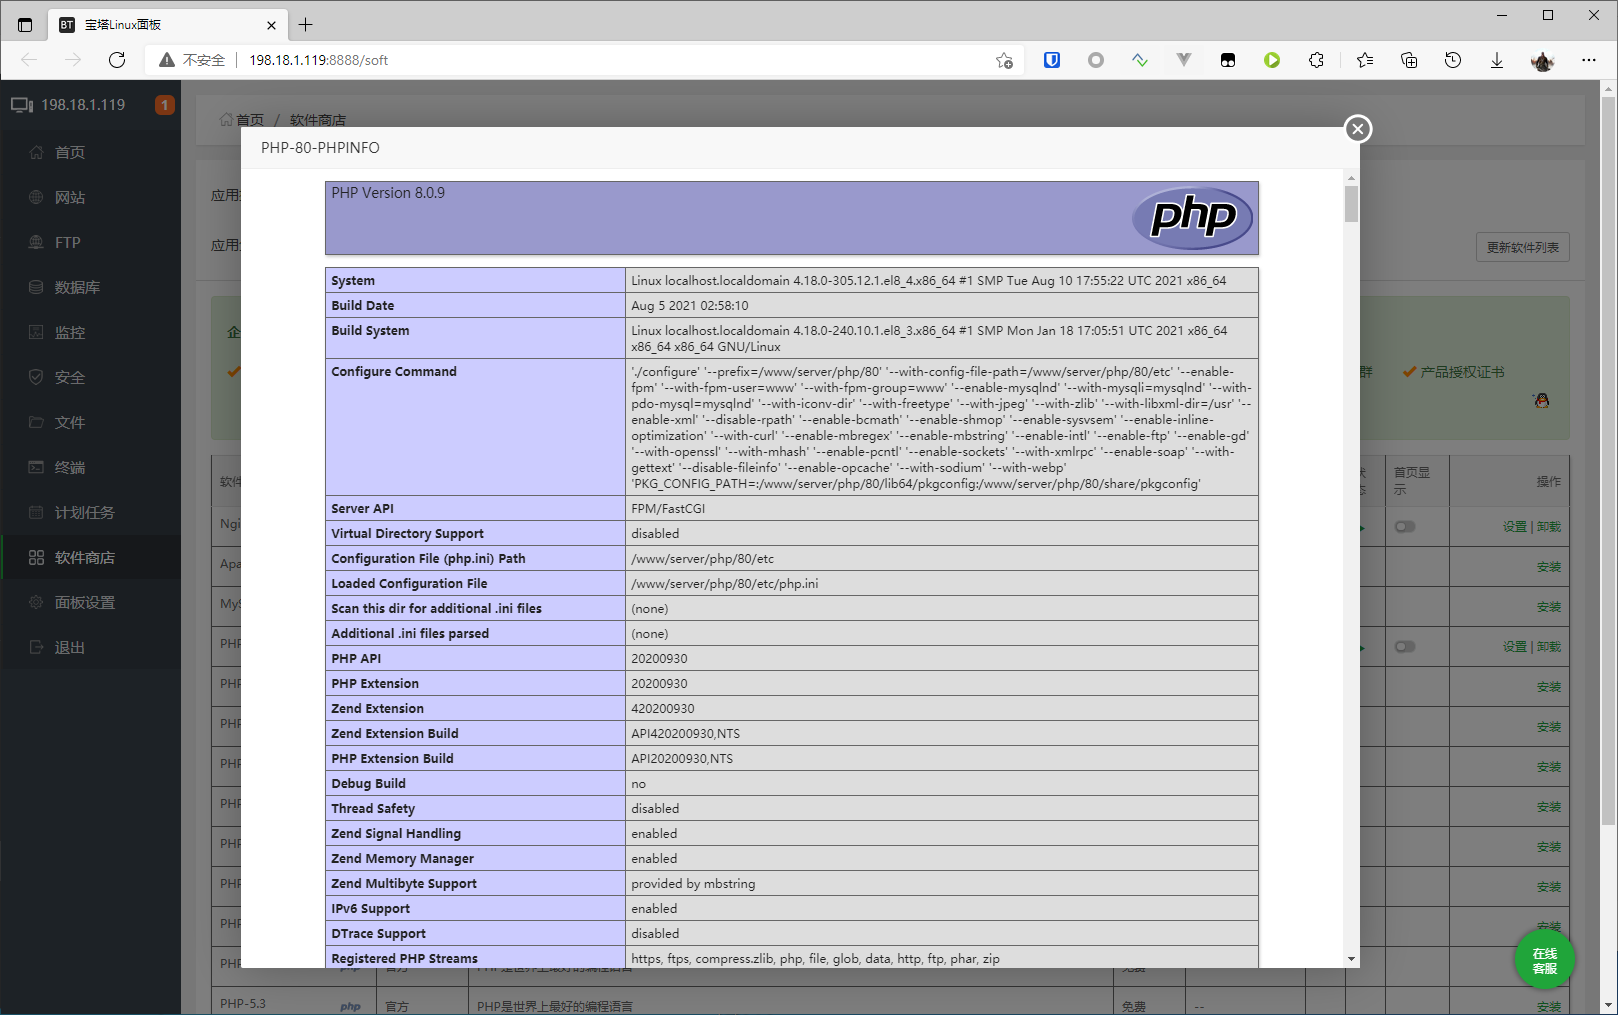Close the PHP-80-PHPINFO dialog
1618x1015 pixels.
[x=1357, y=128]
